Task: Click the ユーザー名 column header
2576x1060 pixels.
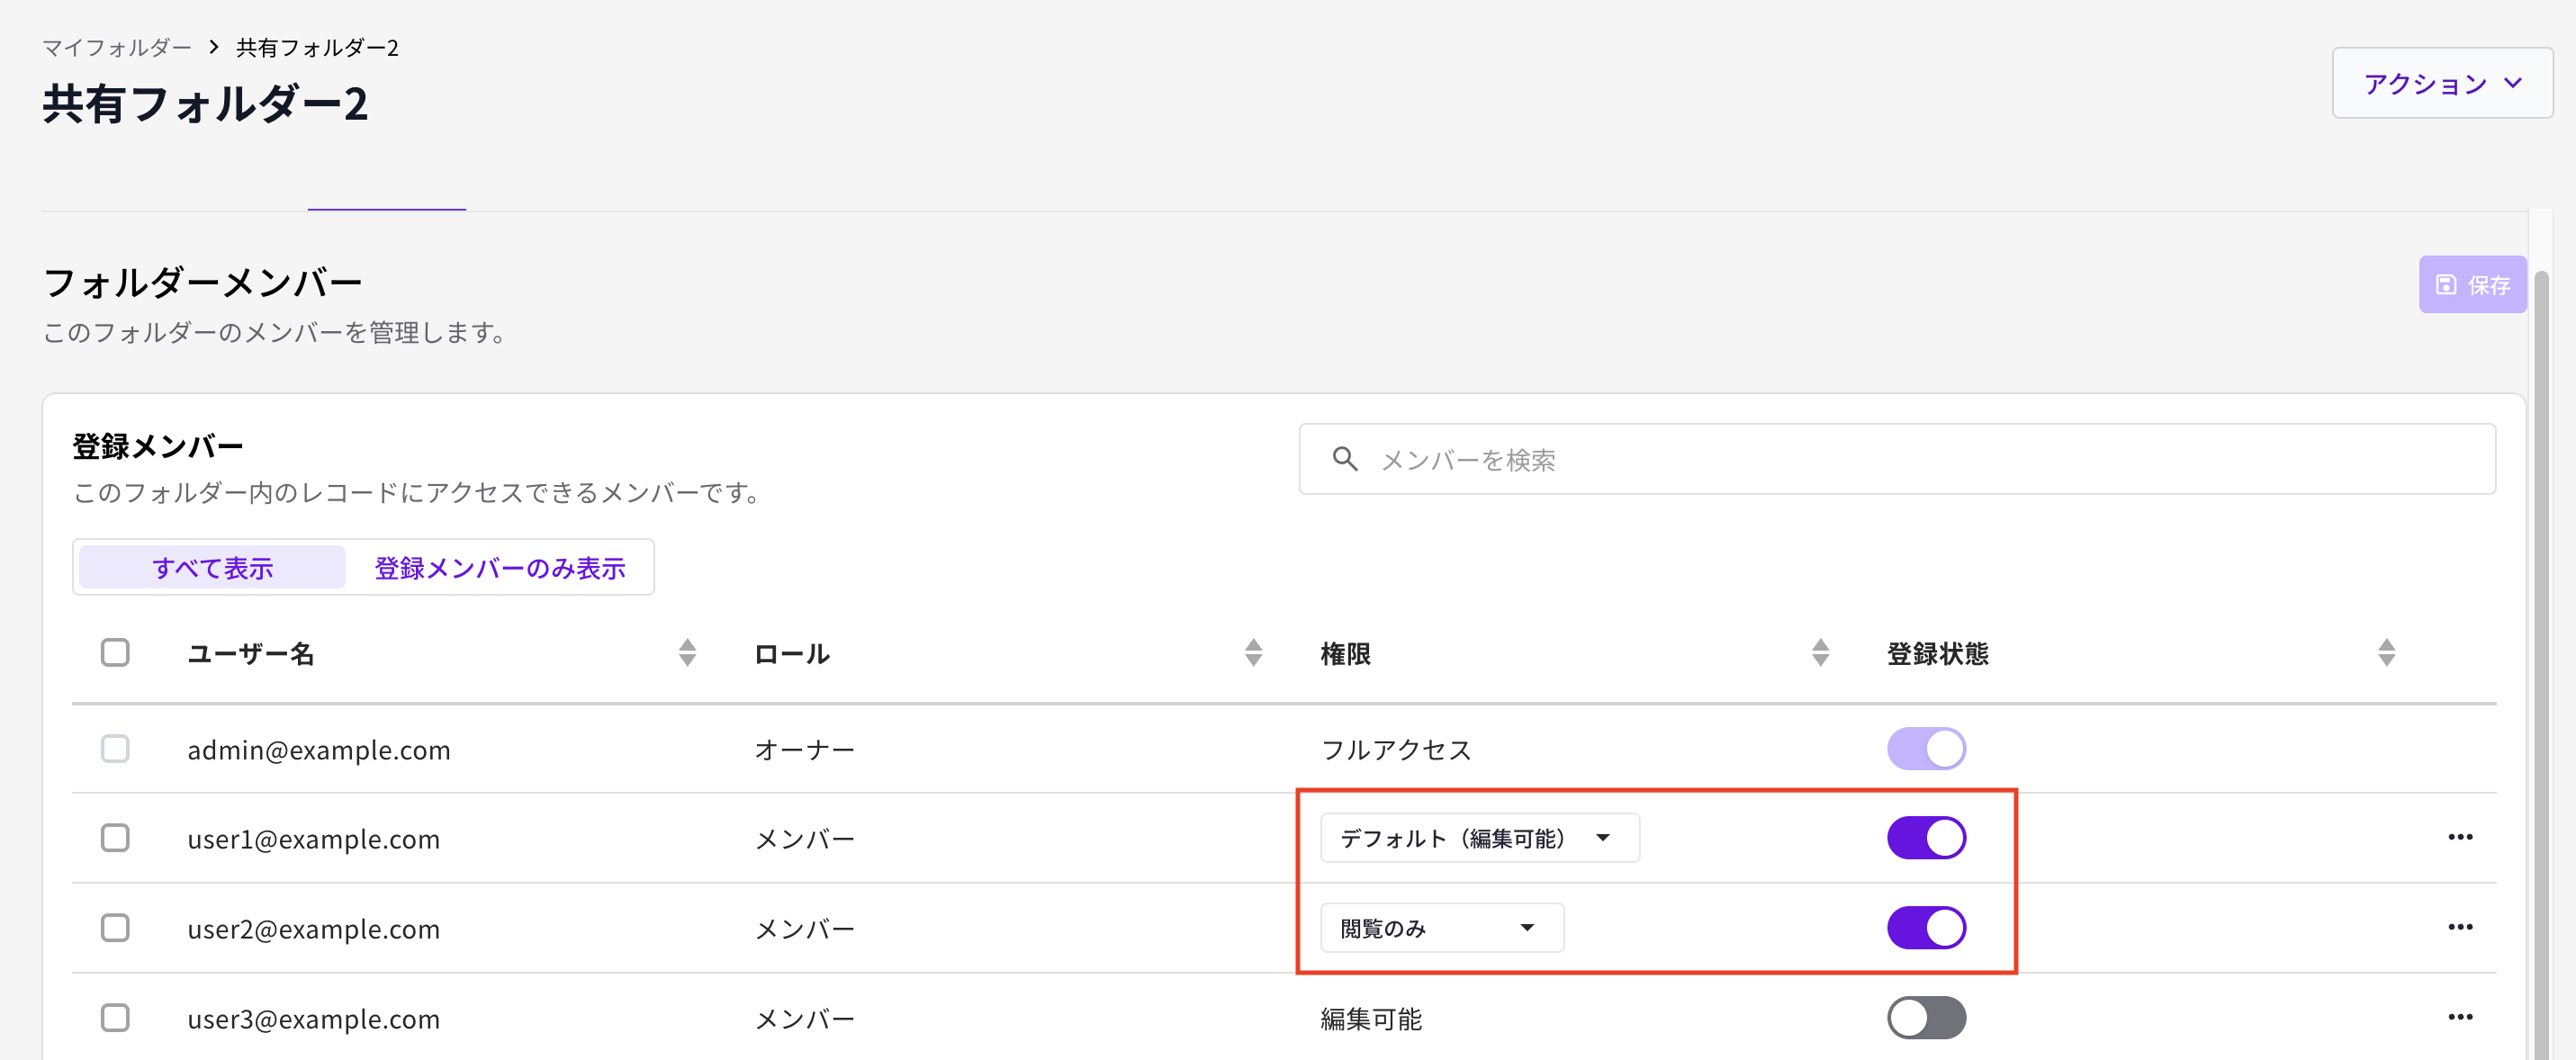Action: pyautogui.click(x=251, y=654)
